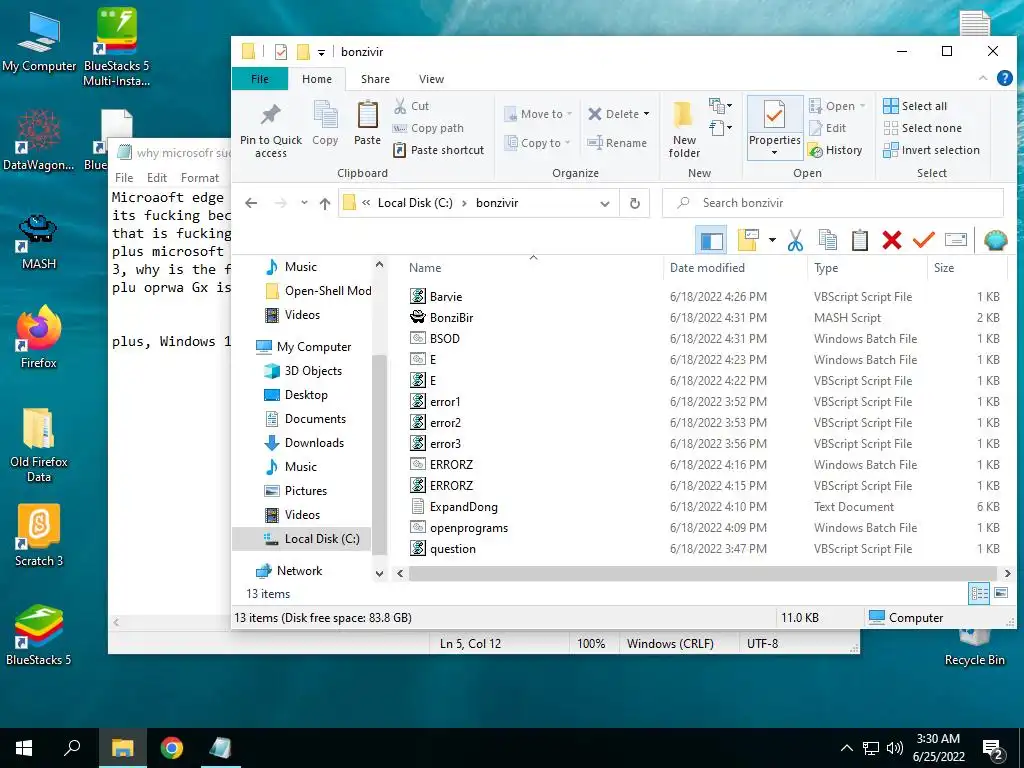Click the Open-Shell seashell icon

(x=995, y=240)
